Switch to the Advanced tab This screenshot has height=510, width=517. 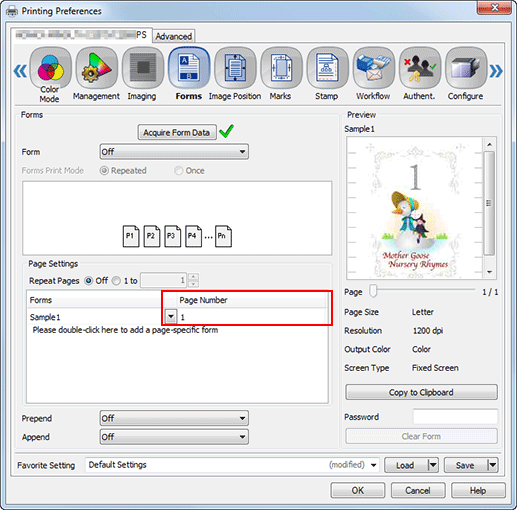click(x=174, y=36)
